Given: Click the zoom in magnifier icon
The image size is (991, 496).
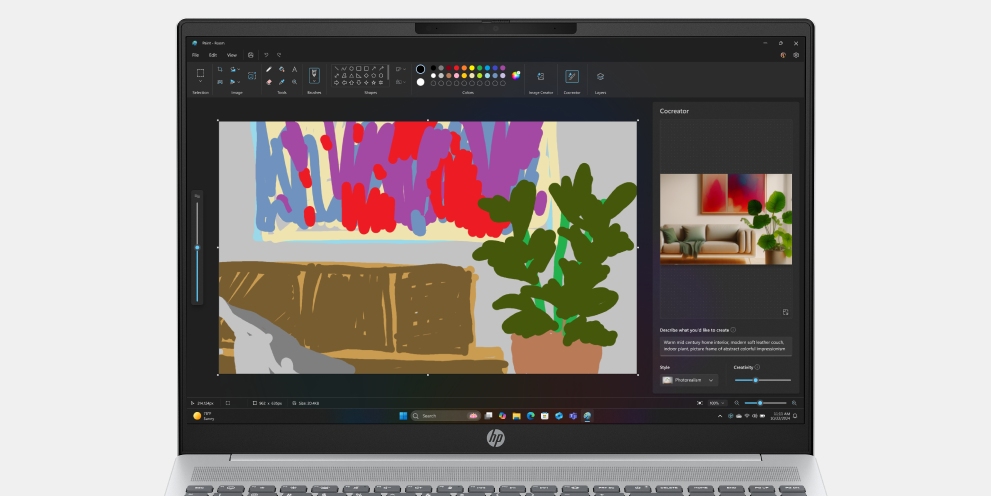Looking at the screenshot, I should coord(794,403).
